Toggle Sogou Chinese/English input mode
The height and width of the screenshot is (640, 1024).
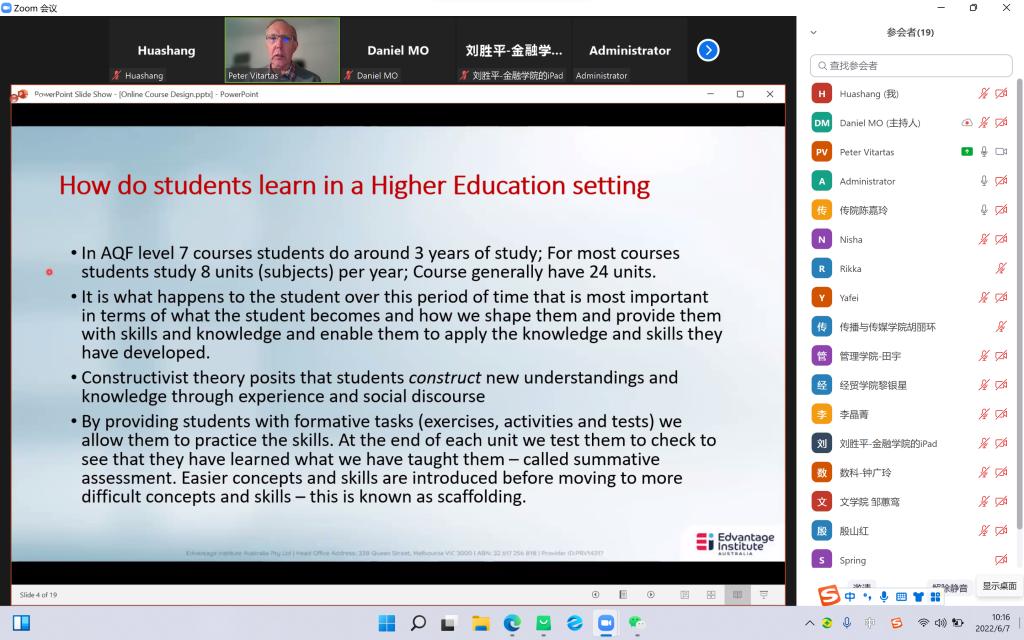click(850, 597)
